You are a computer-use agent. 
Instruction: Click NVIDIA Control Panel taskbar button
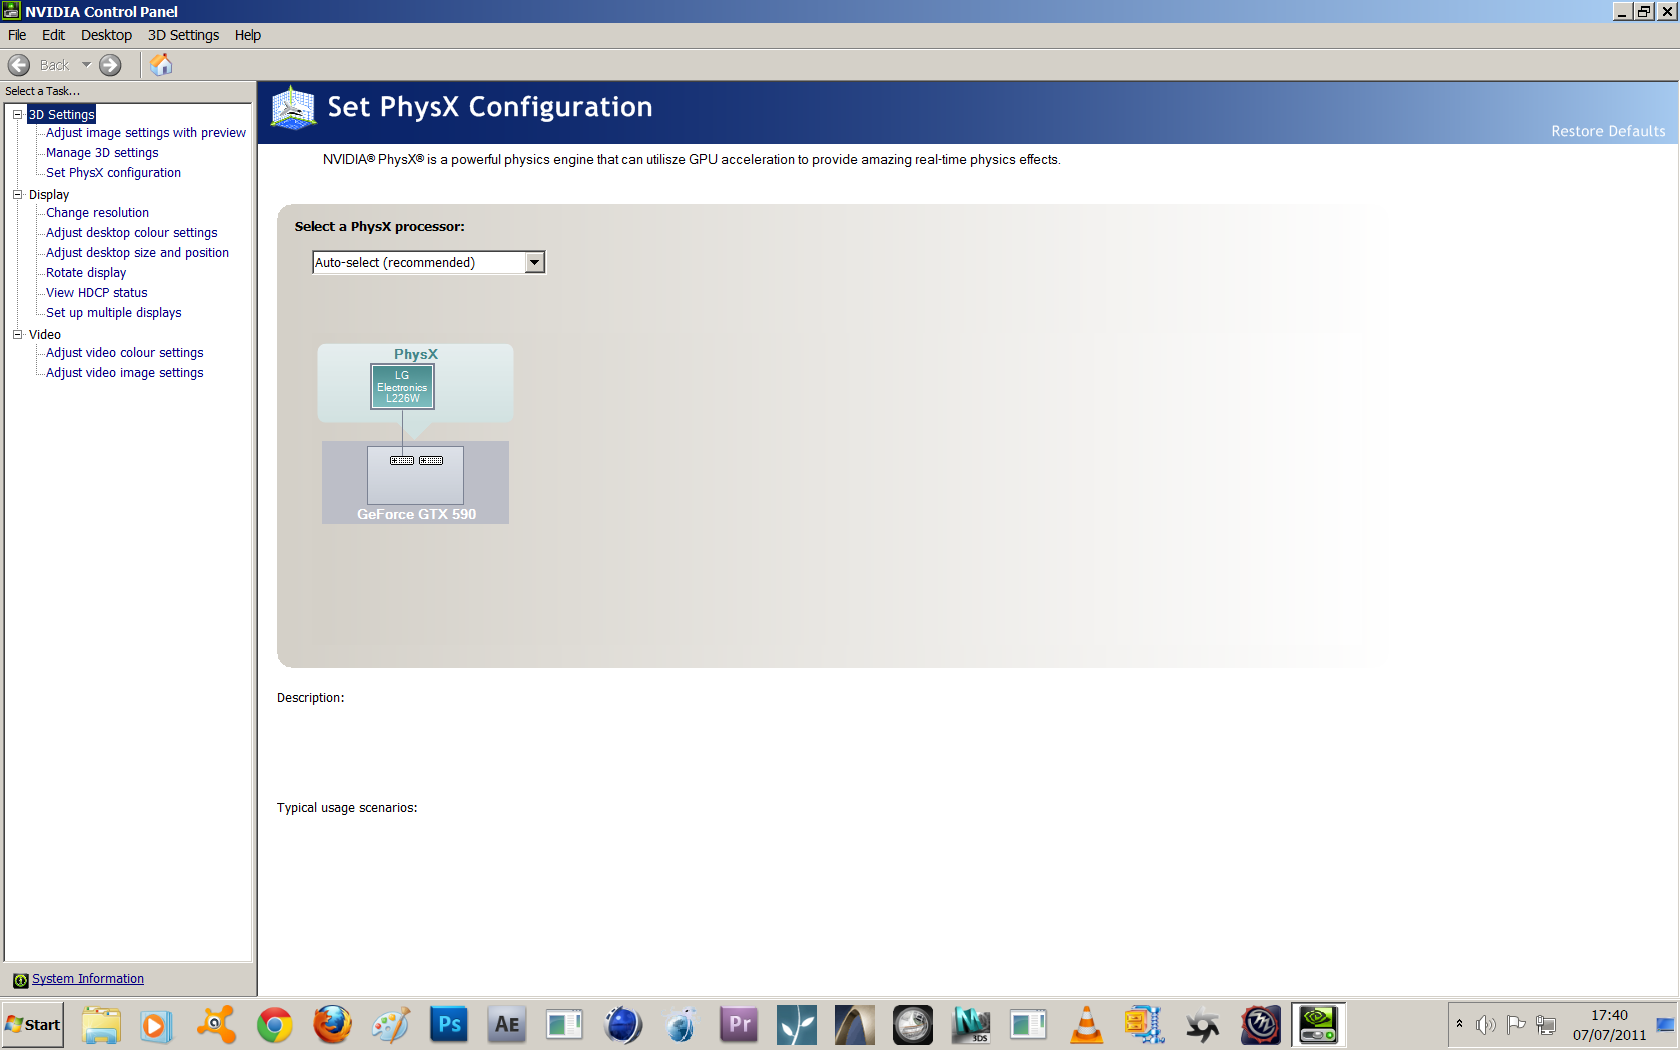(1319, 1025)
